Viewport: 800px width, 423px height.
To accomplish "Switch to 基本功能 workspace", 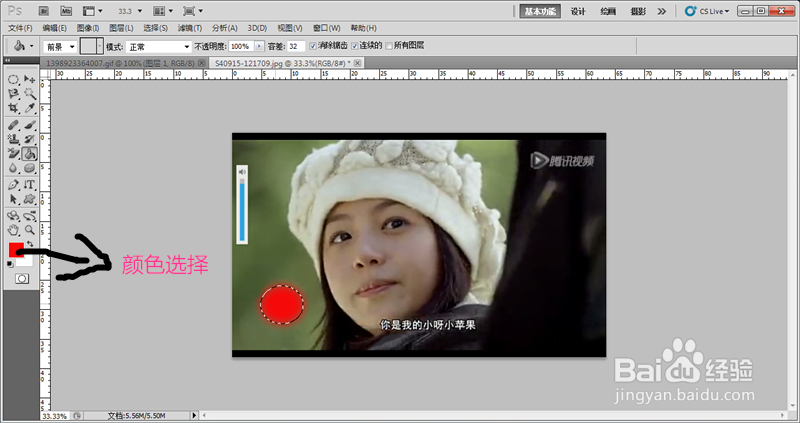I will [x=540, y=11].
